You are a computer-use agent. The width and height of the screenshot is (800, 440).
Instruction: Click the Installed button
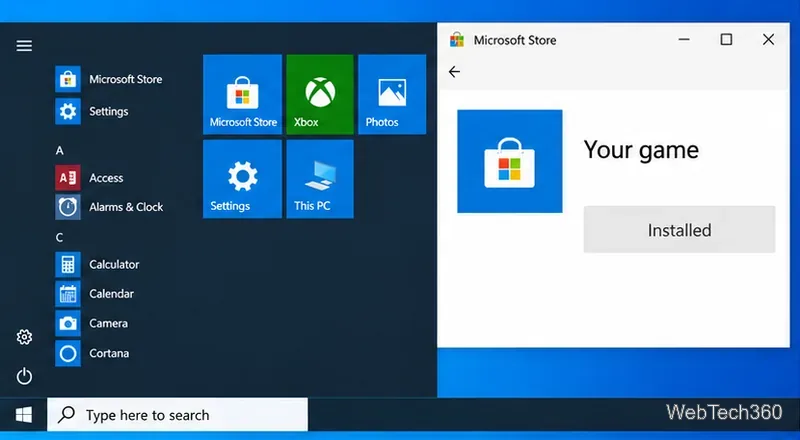point(679,230)
